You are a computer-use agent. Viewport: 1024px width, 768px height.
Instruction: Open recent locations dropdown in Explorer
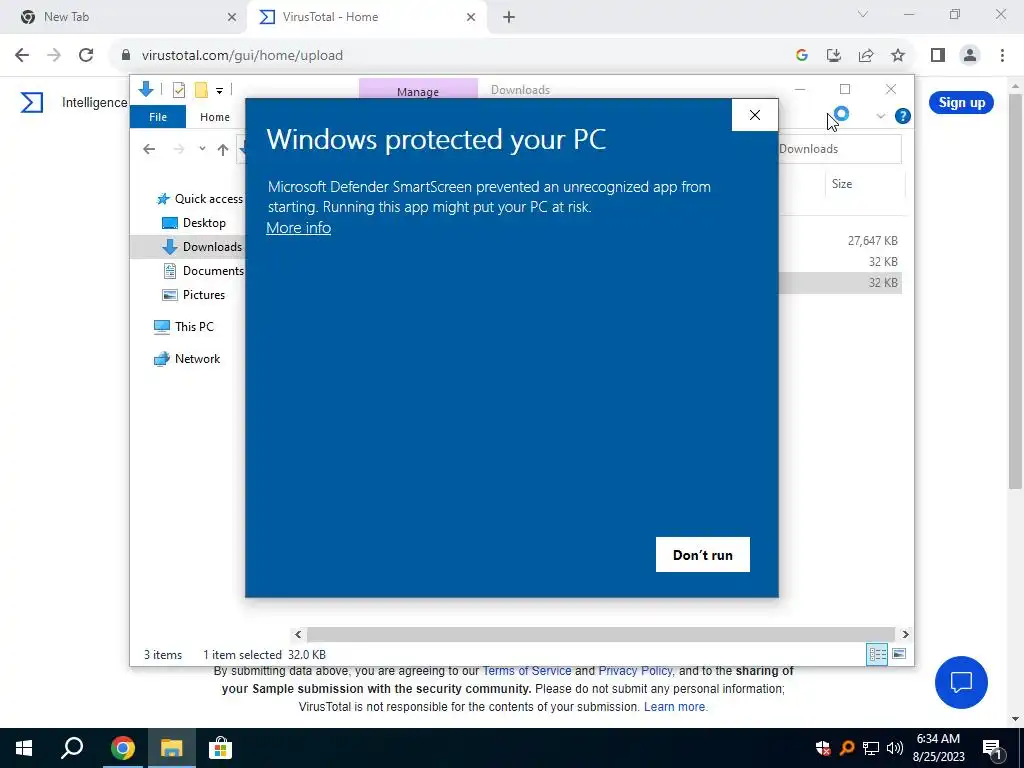[x=202, y=149]
